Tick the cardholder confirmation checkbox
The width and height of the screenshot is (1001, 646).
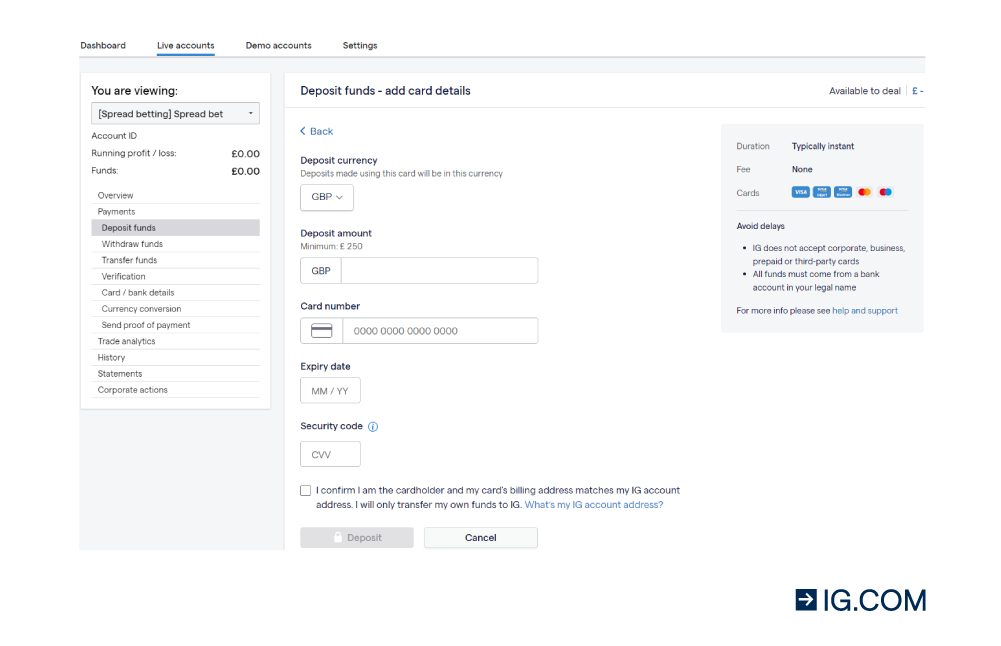coord(306,491)
